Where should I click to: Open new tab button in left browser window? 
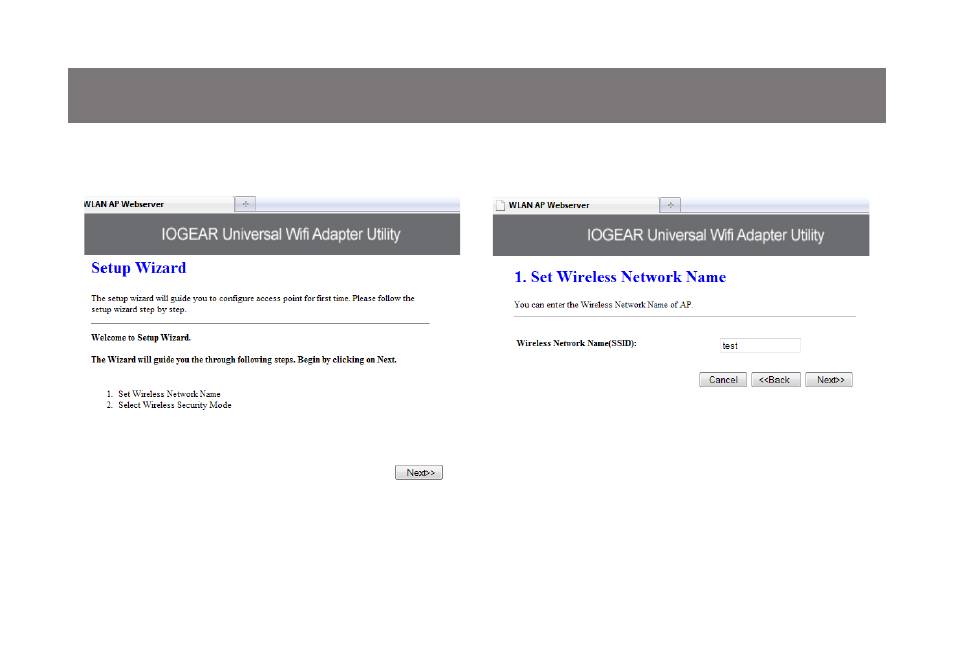(x=245, y=204)
